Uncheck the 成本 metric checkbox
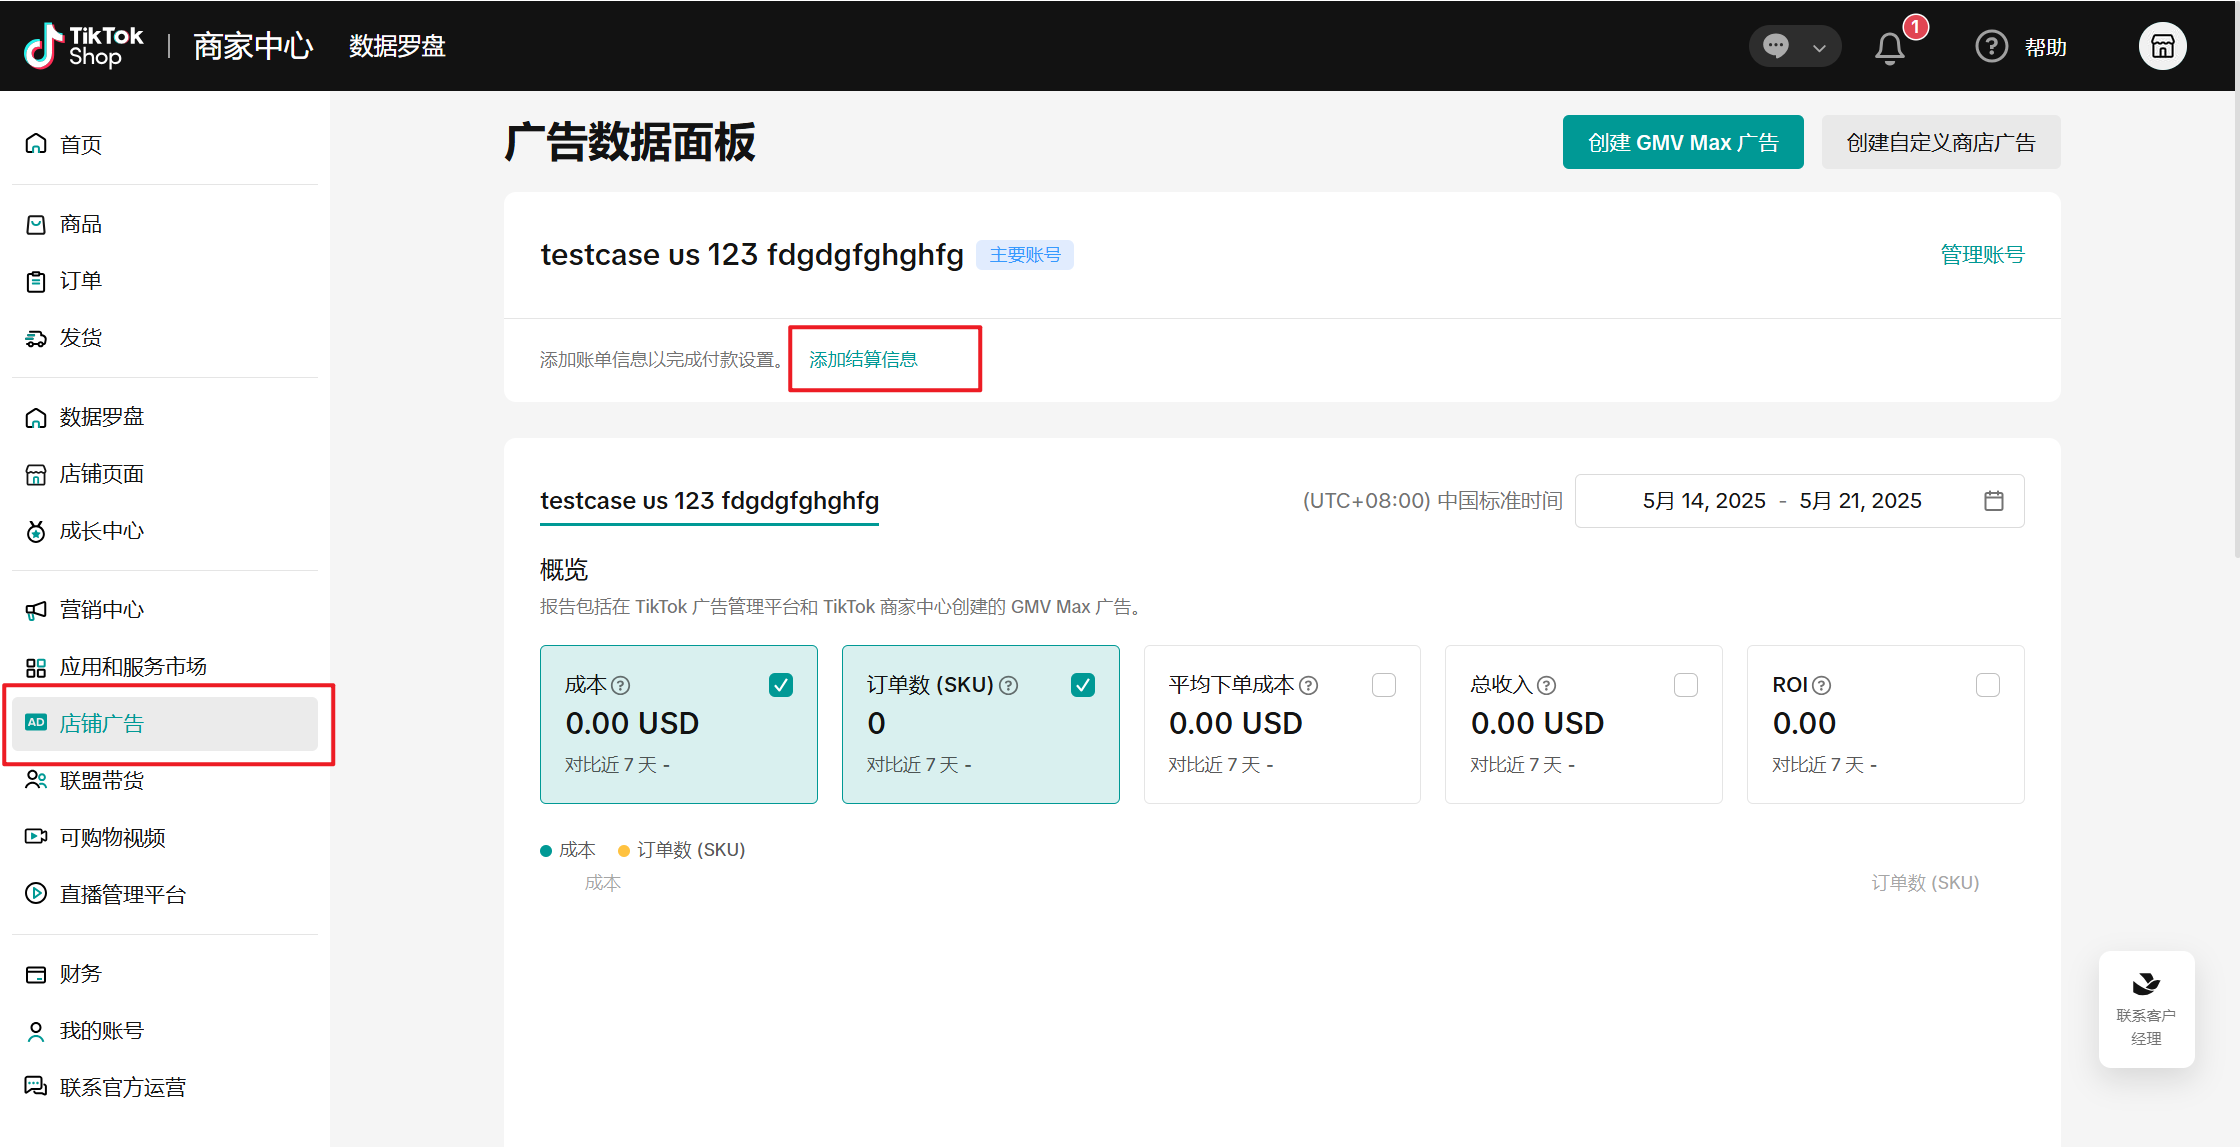The height and width of the screenshot is (1147, 2240). click(781, 685)
